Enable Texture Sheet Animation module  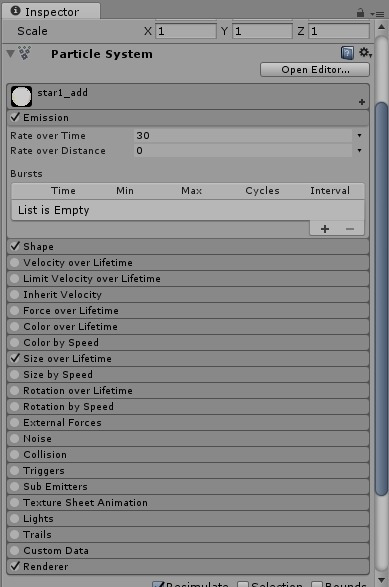(x=15, y=502)
